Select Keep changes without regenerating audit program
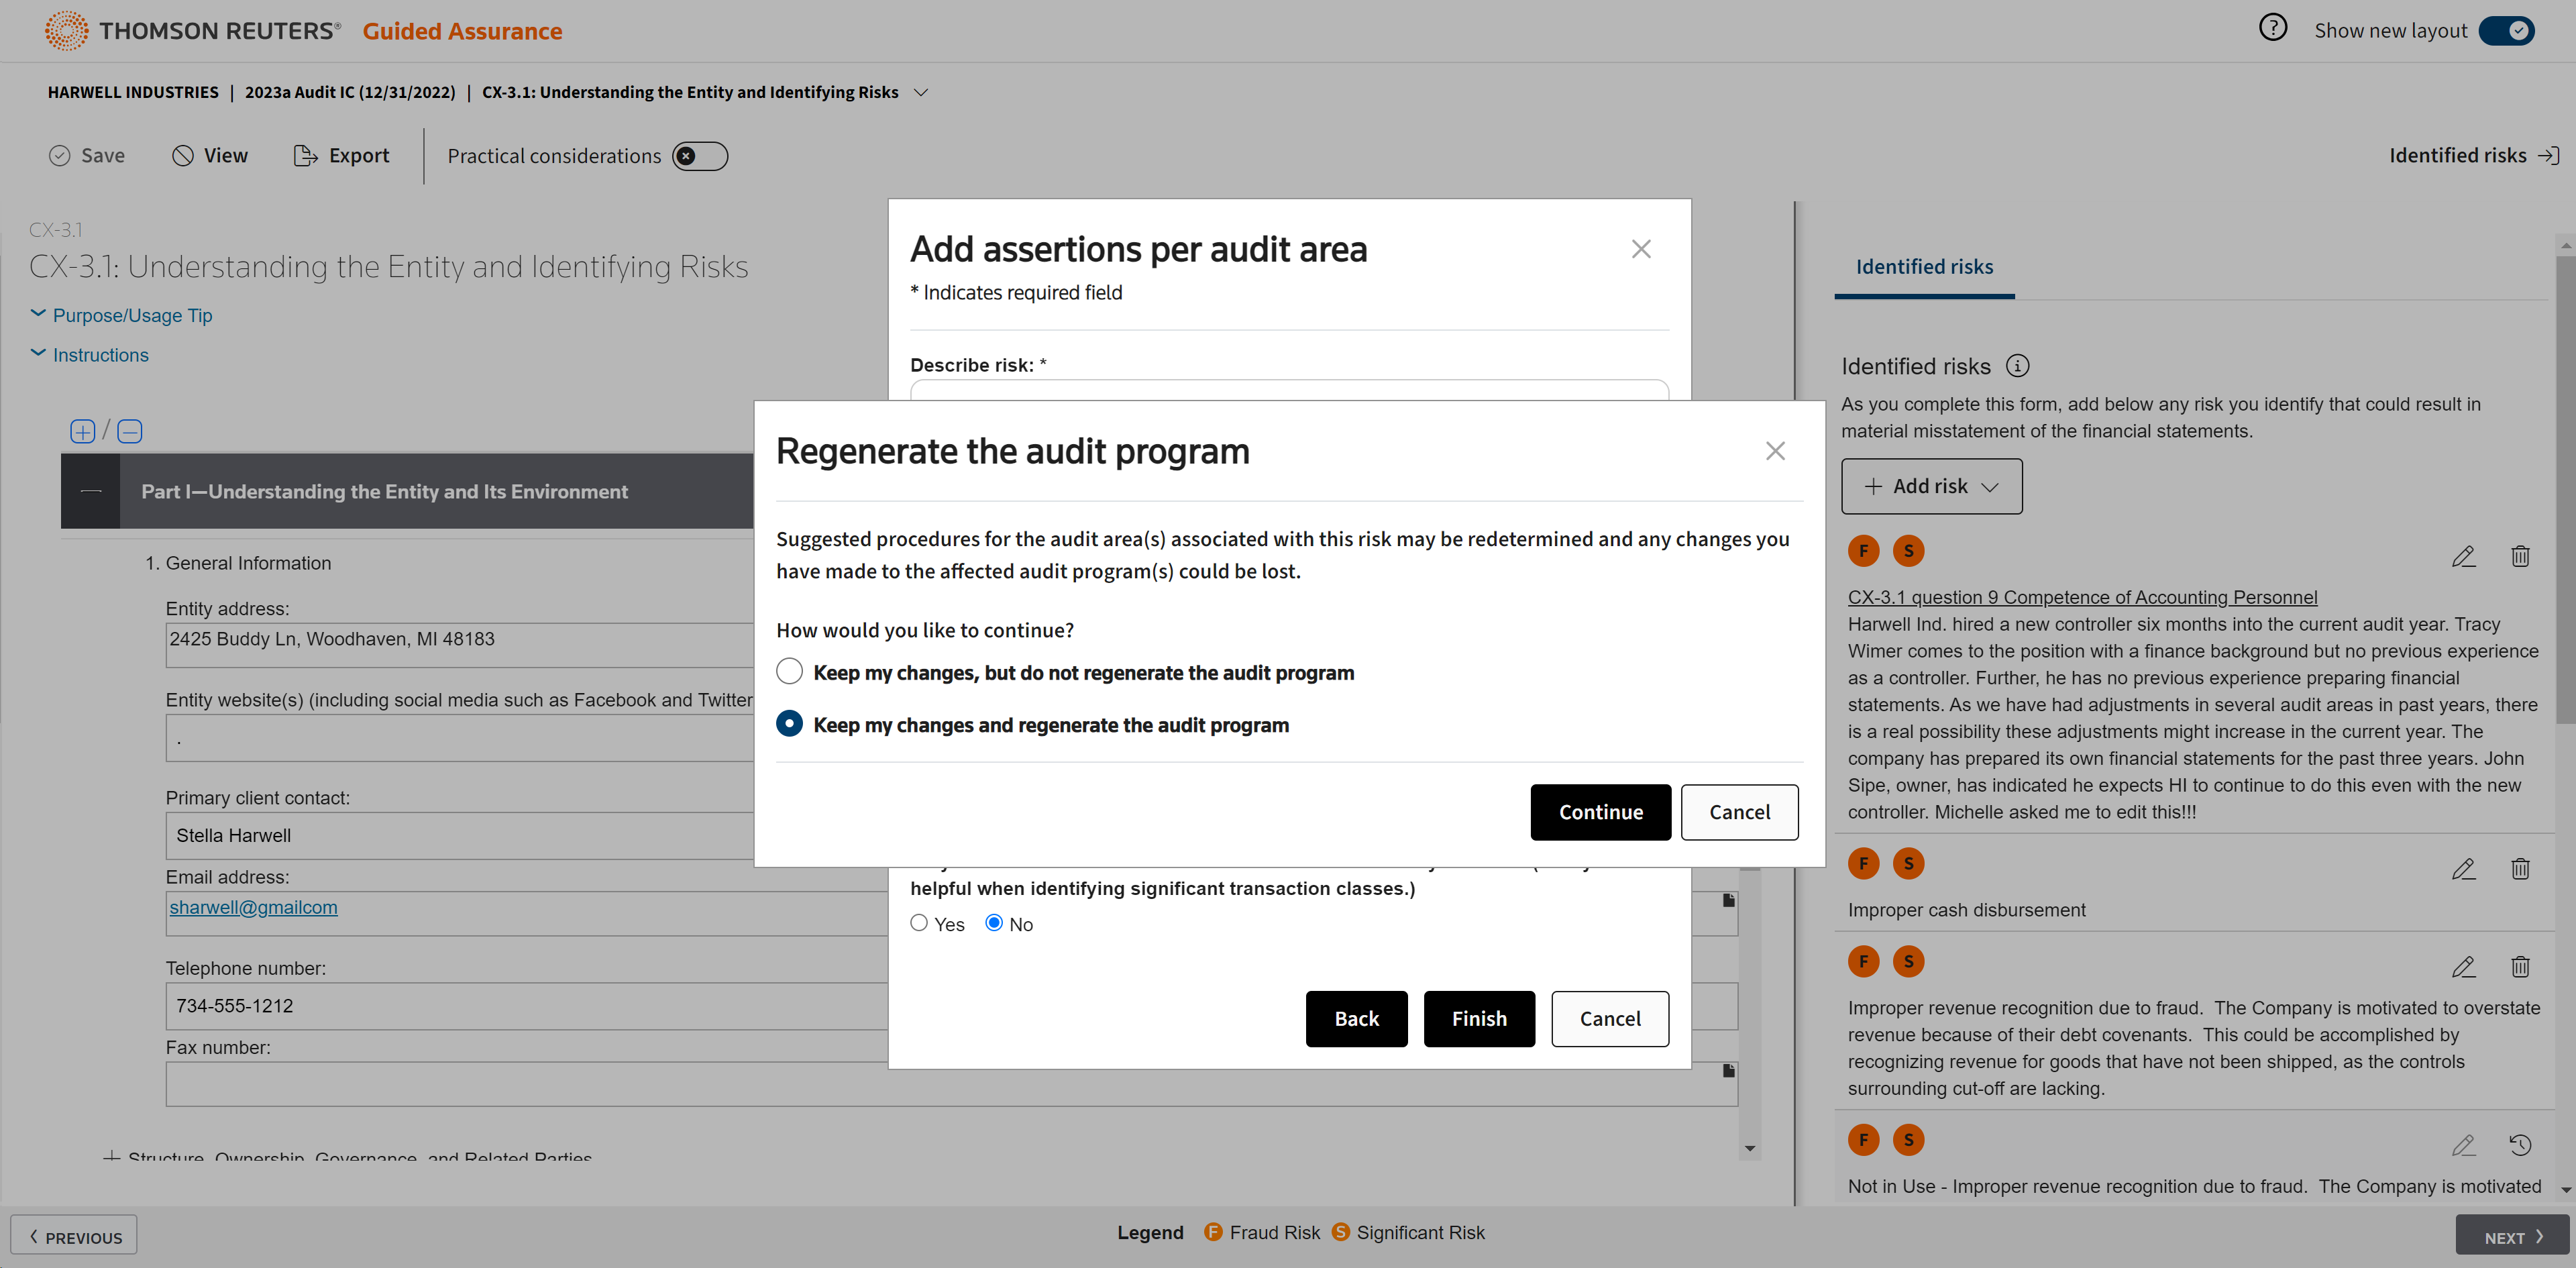 tap(789, 671)
